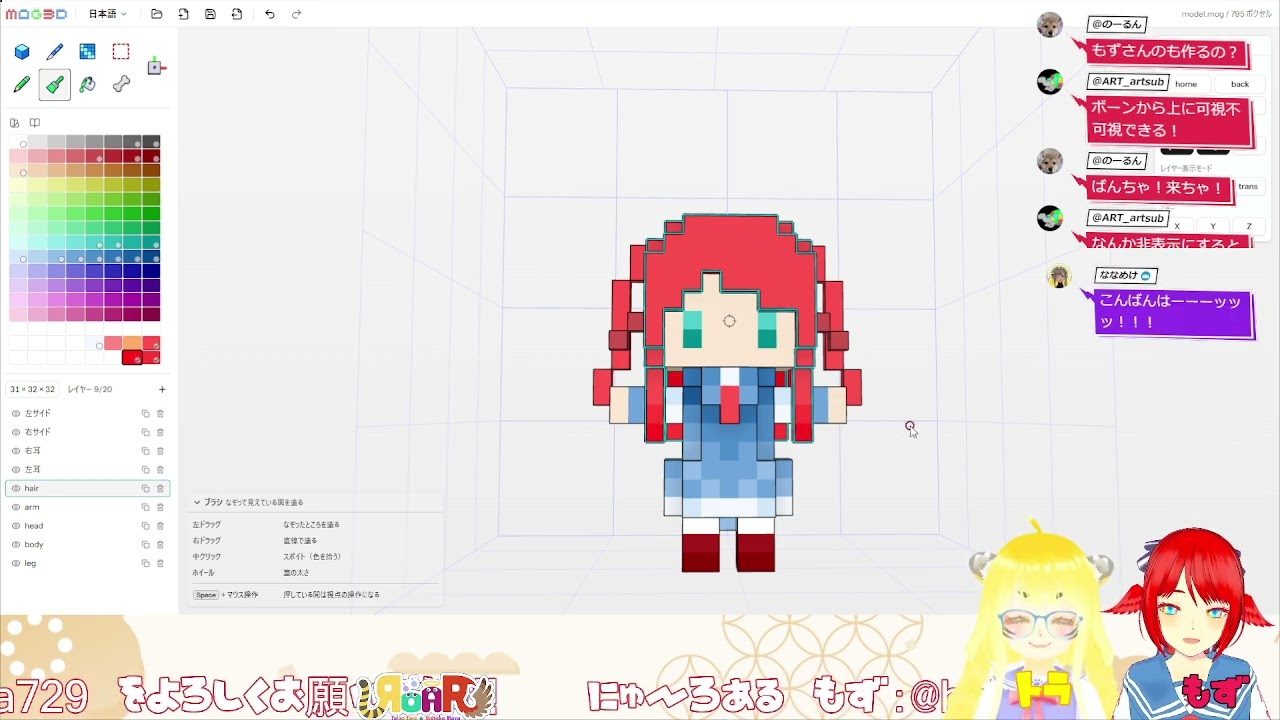Select the blue pen tool
Image resolution: width=1280 pixels, height=720 pixels.
click(x=55, y=52)
